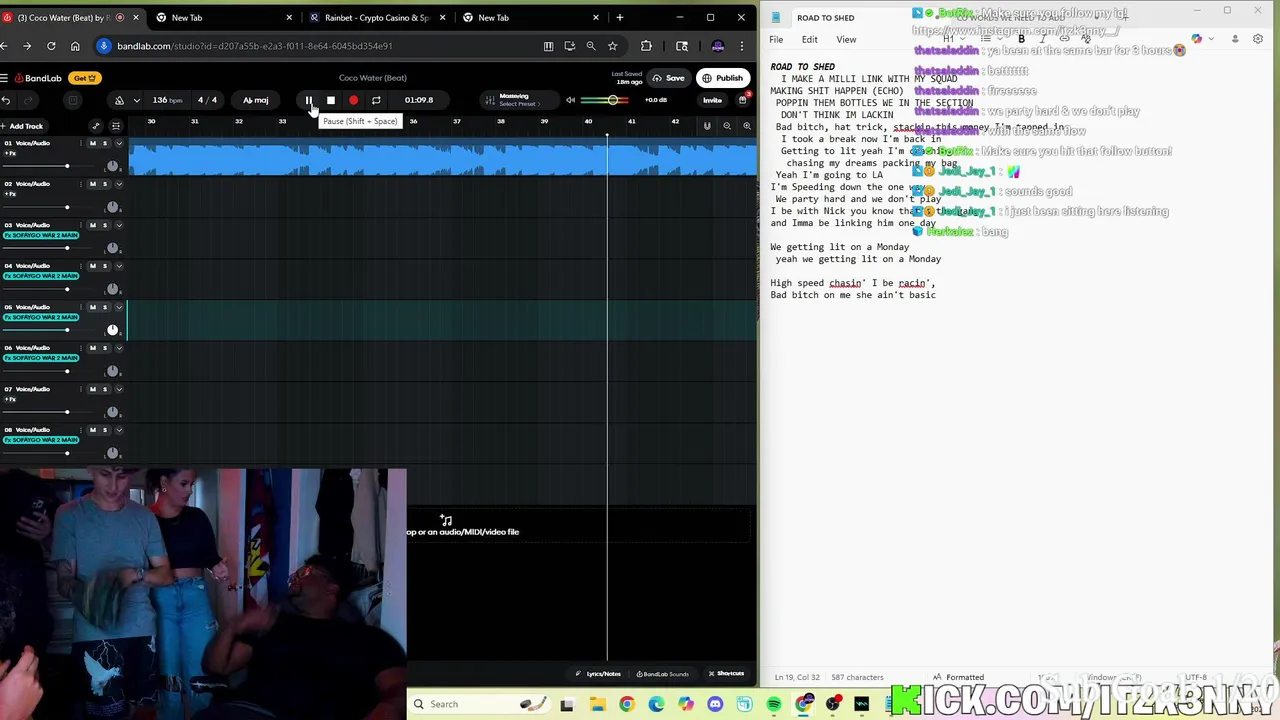Solo track 08 Voice/Audio
Viewport: 1280px width, 720px height.
(104, 430)
